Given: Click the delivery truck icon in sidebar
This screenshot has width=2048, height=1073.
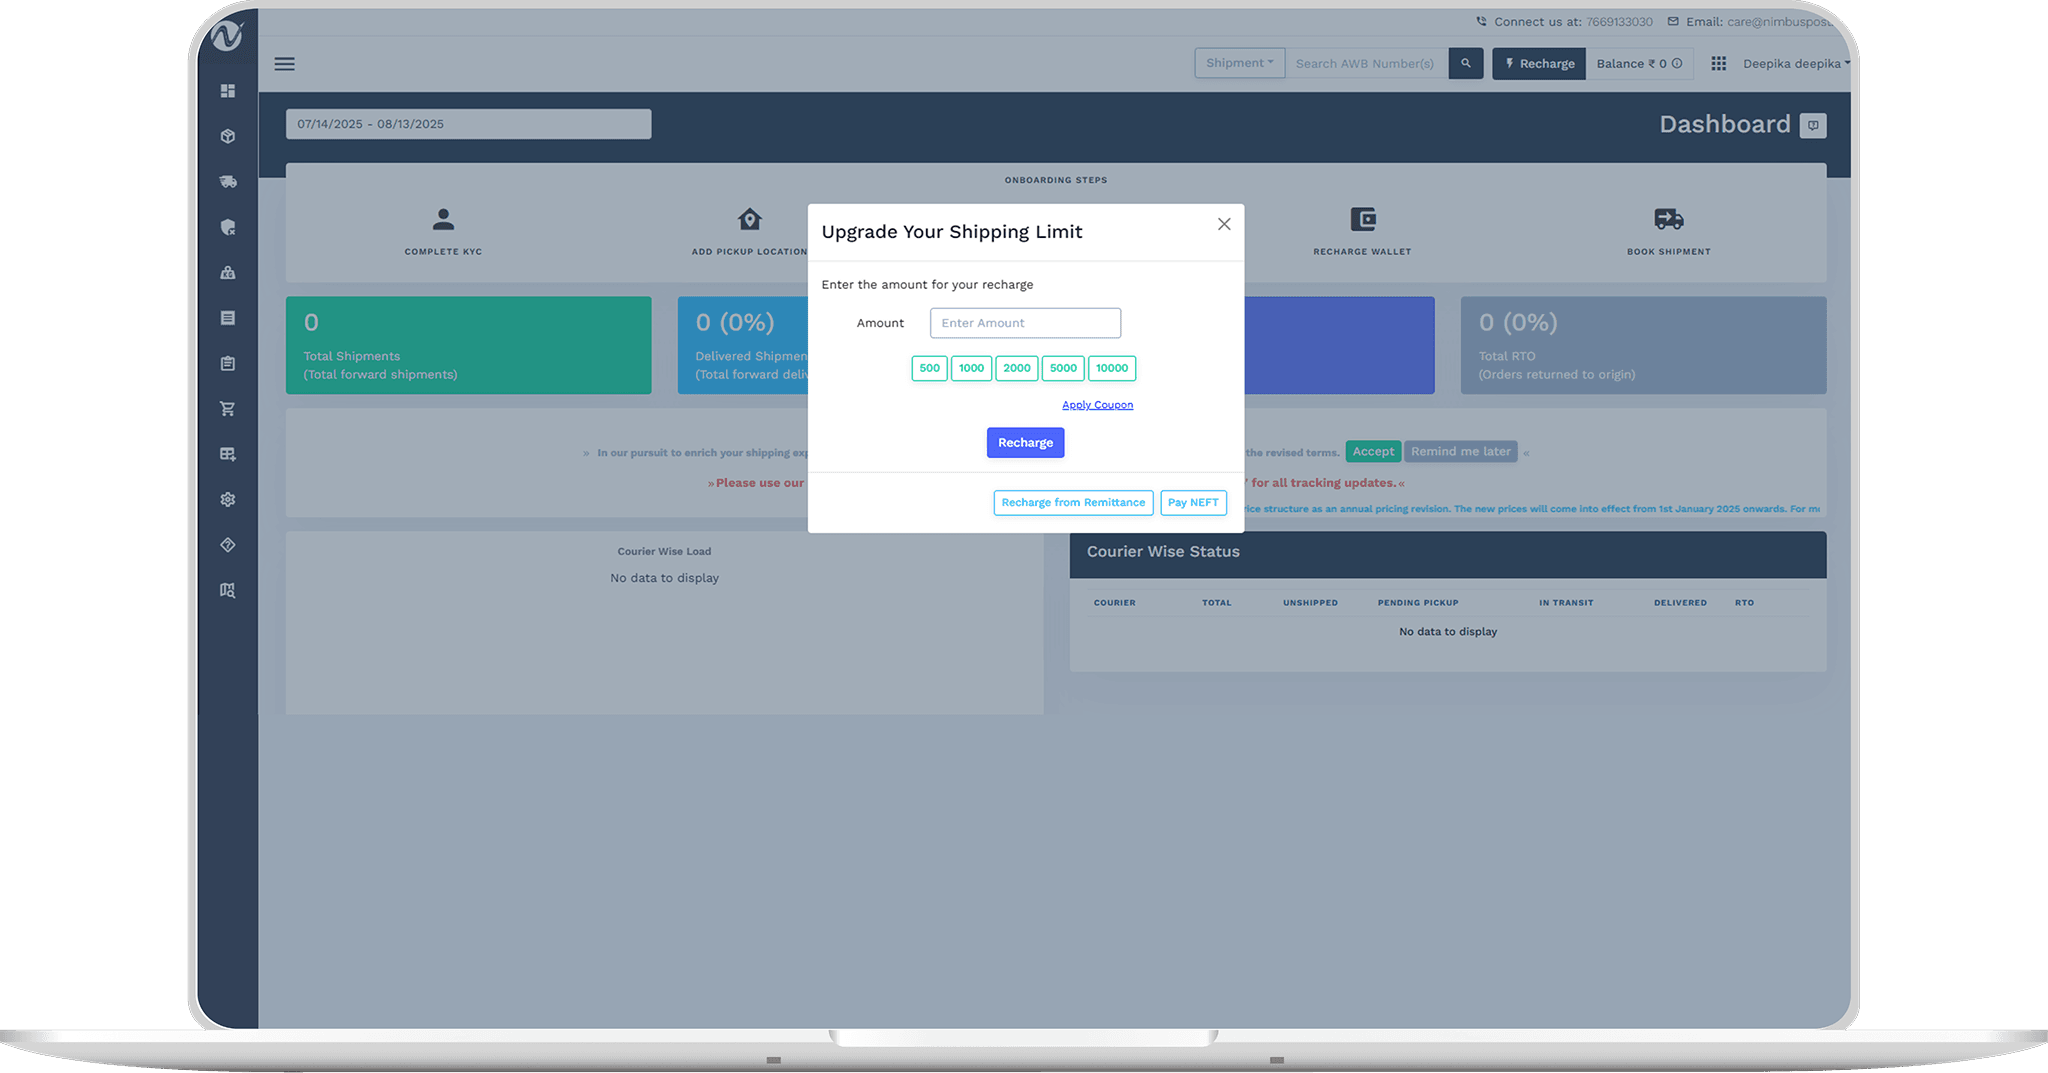Looking at the screenshot, I should tap(228, 182).
